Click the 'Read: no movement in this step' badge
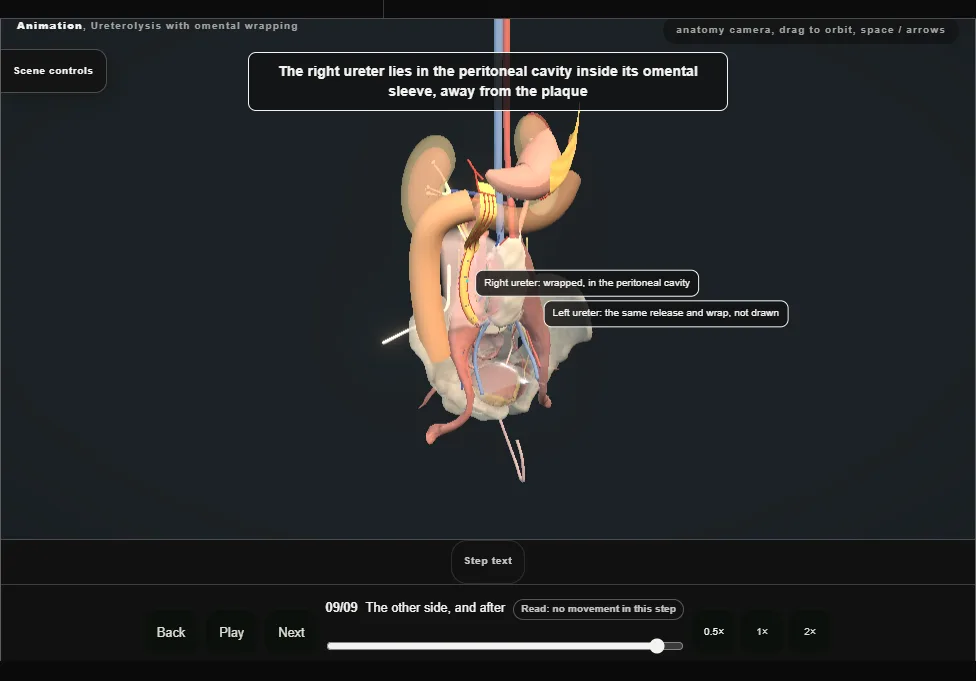 [598, 609]
